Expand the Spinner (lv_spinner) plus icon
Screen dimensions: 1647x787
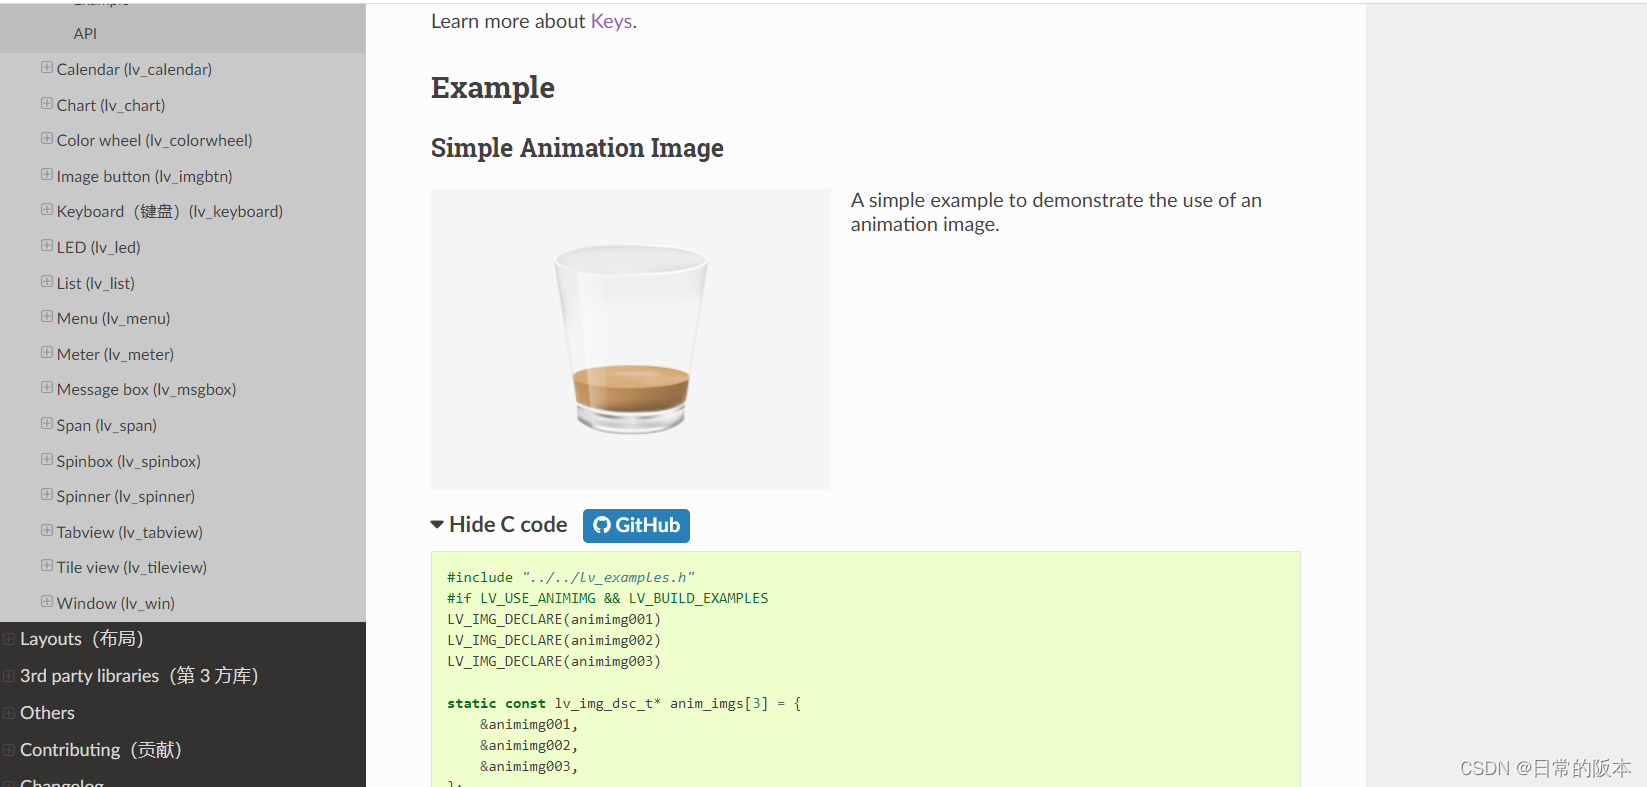pos(47,494)
